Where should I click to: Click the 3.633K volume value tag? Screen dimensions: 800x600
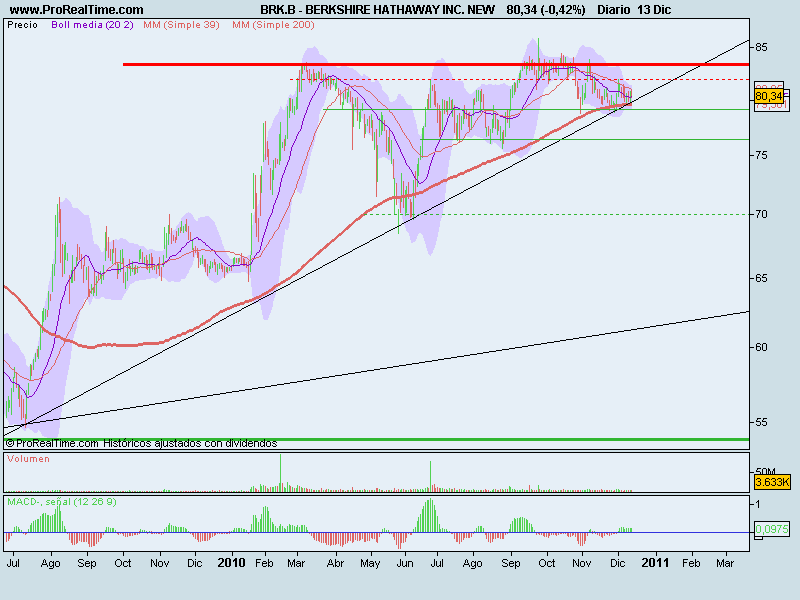(772, 482)
